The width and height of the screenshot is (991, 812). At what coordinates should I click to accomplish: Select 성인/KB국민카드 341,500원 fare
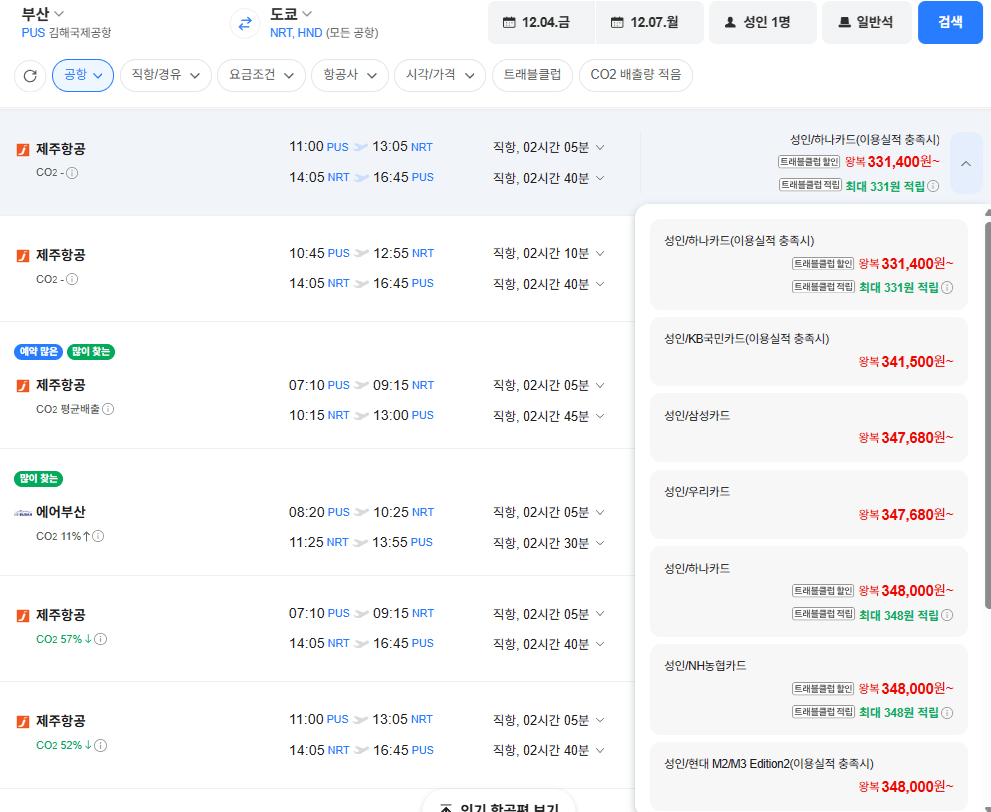[x=808, y=351]
